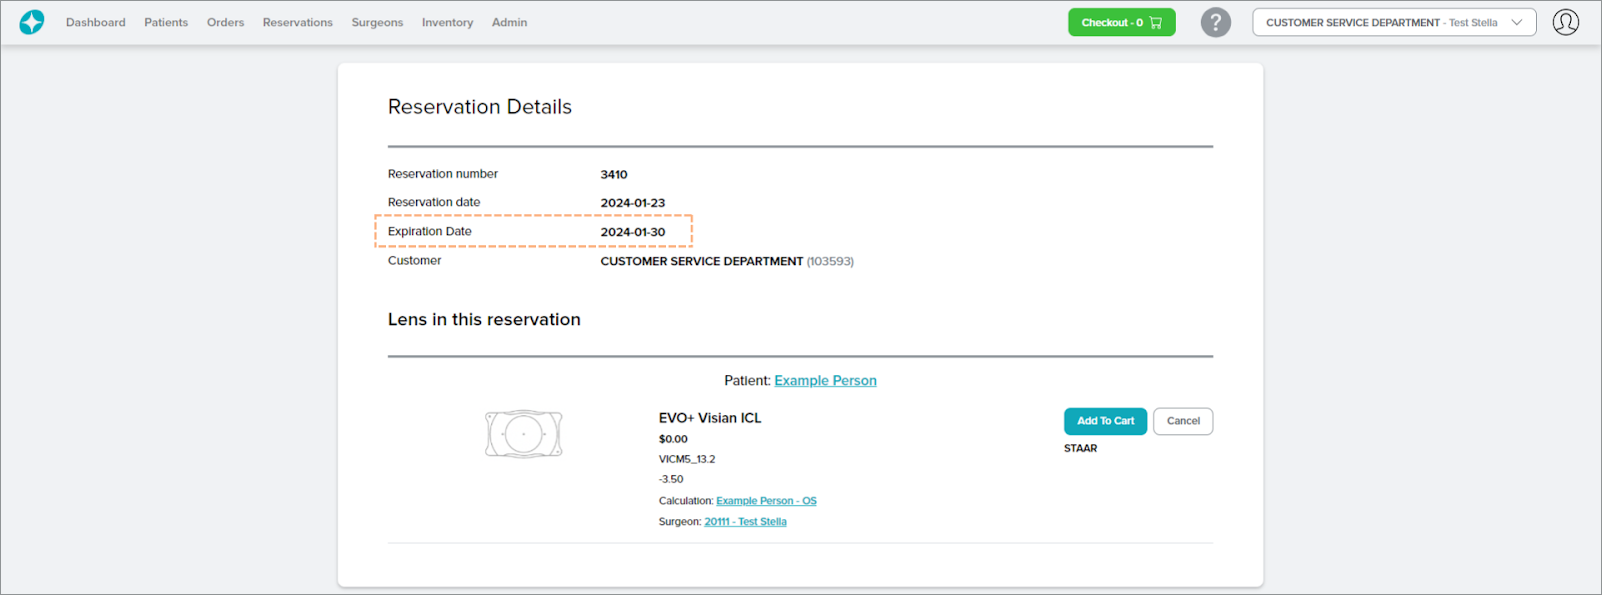Image resolution: width=1602 pixels, height=595 pixels.
Task: Open the Patients menu
Action: (x=166, y=22)
